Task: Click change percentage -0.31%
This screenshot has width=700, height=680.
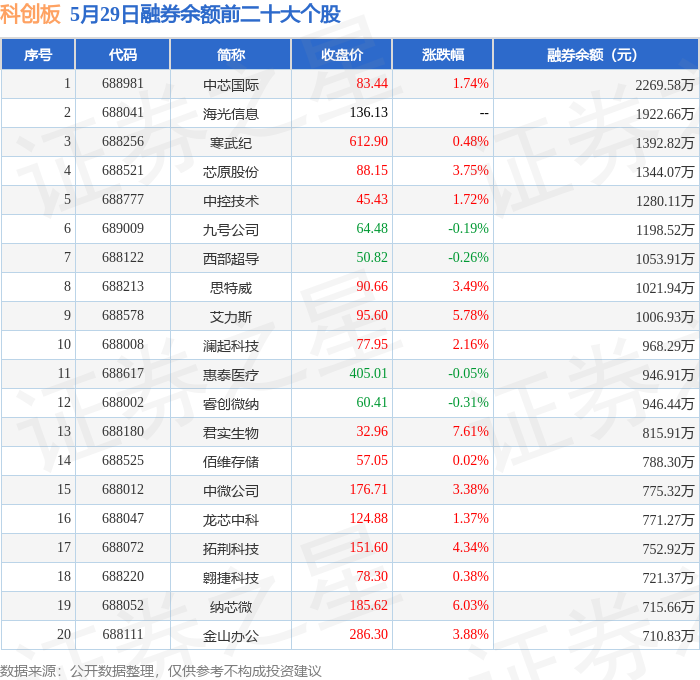Action: [x=468, y=403]
